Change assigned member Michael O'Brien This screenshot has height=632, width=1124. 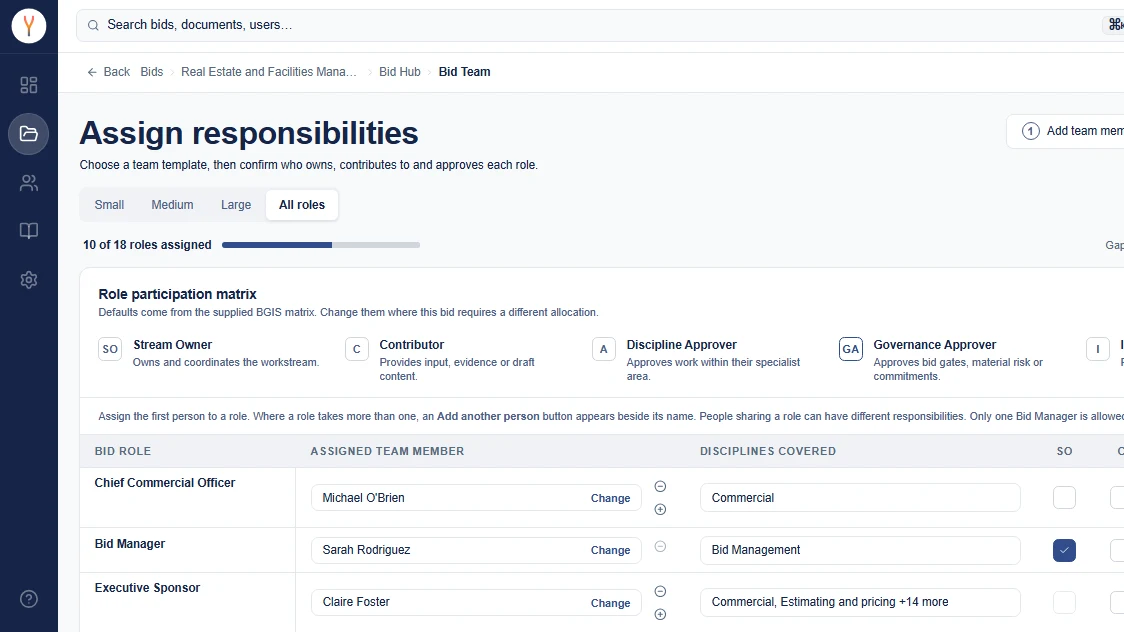(610, 498)
